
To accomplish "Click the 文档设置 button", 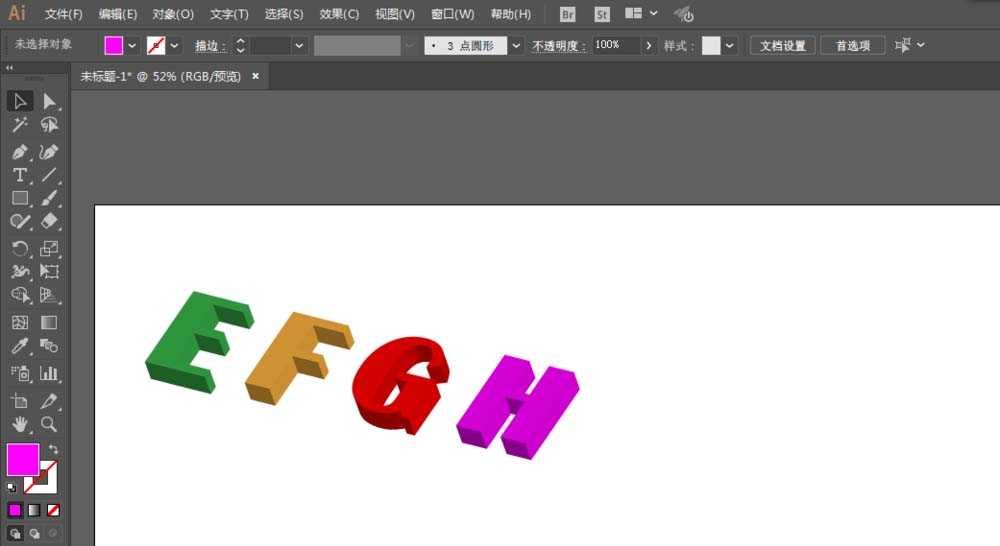I will pyautogui.click(x=783, y=46).
